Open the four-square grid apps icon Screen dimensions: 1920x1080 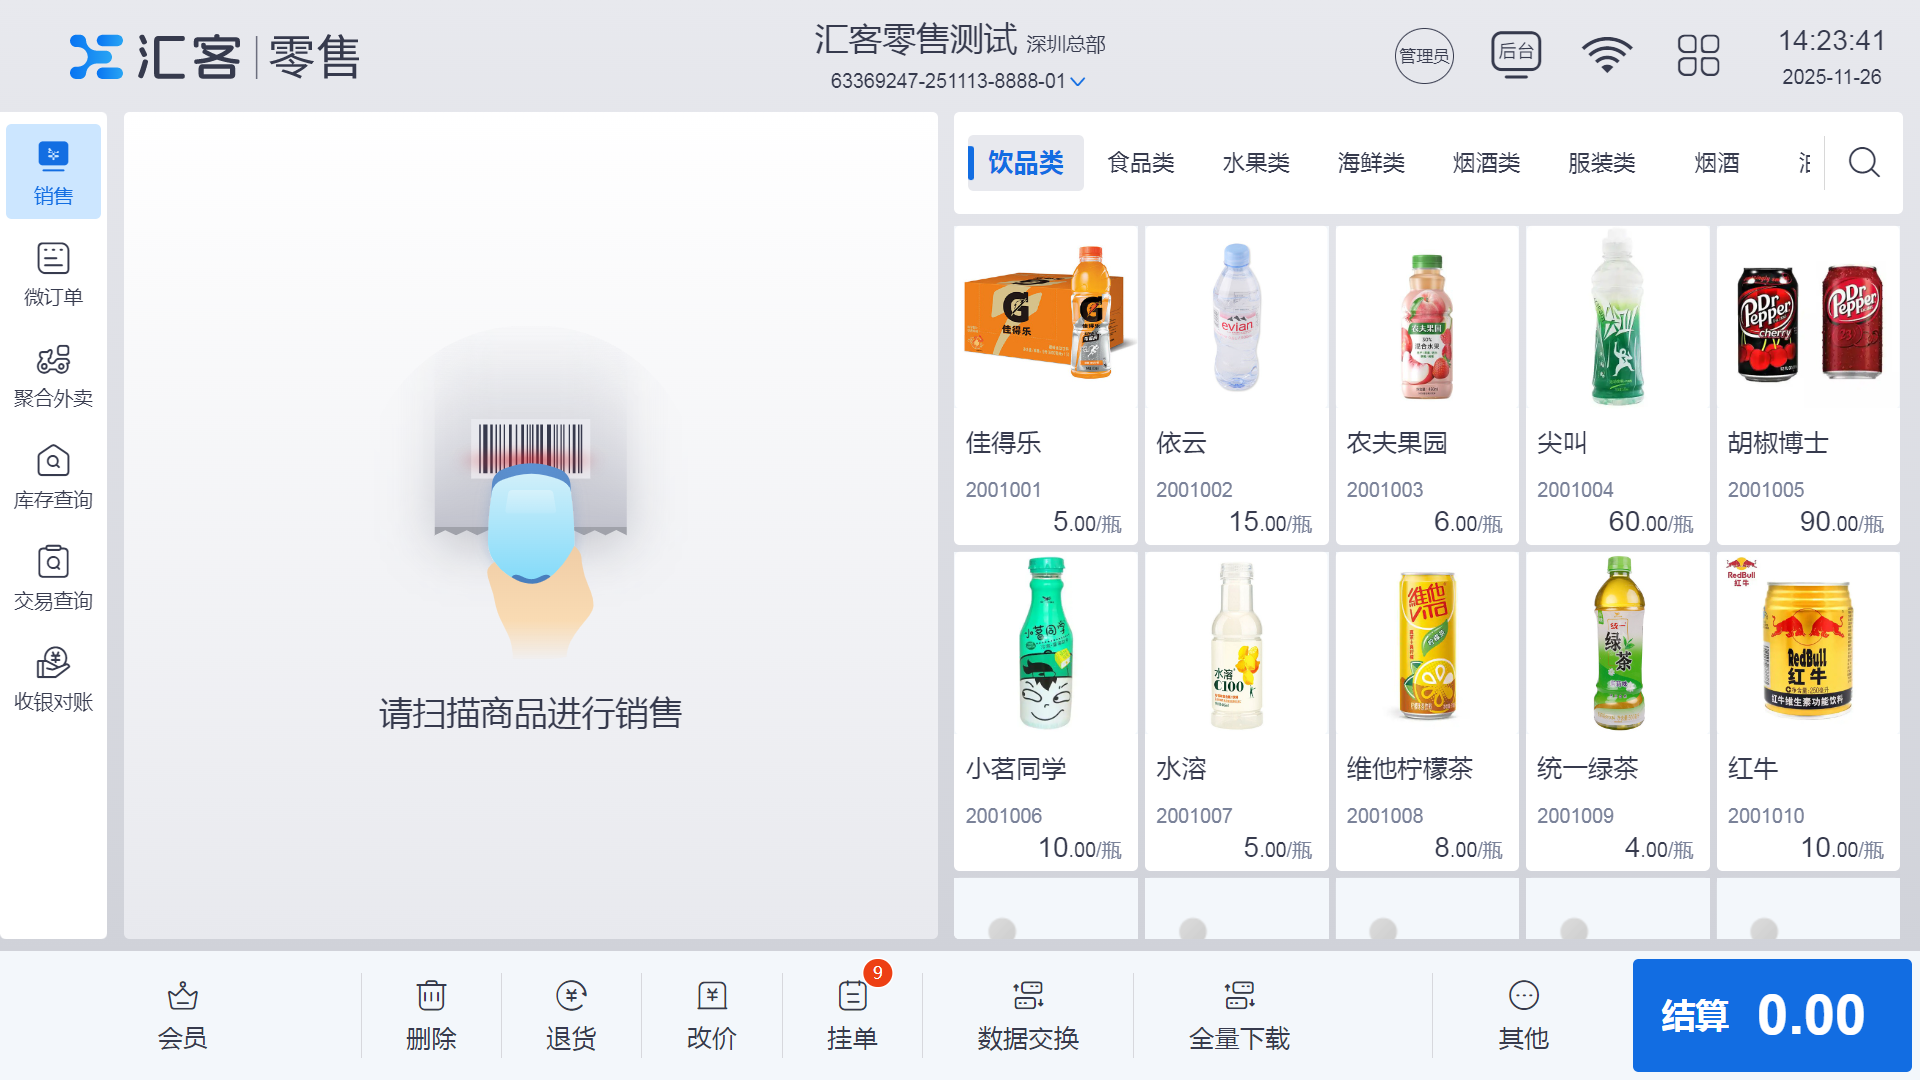(x=1698, y=55)
